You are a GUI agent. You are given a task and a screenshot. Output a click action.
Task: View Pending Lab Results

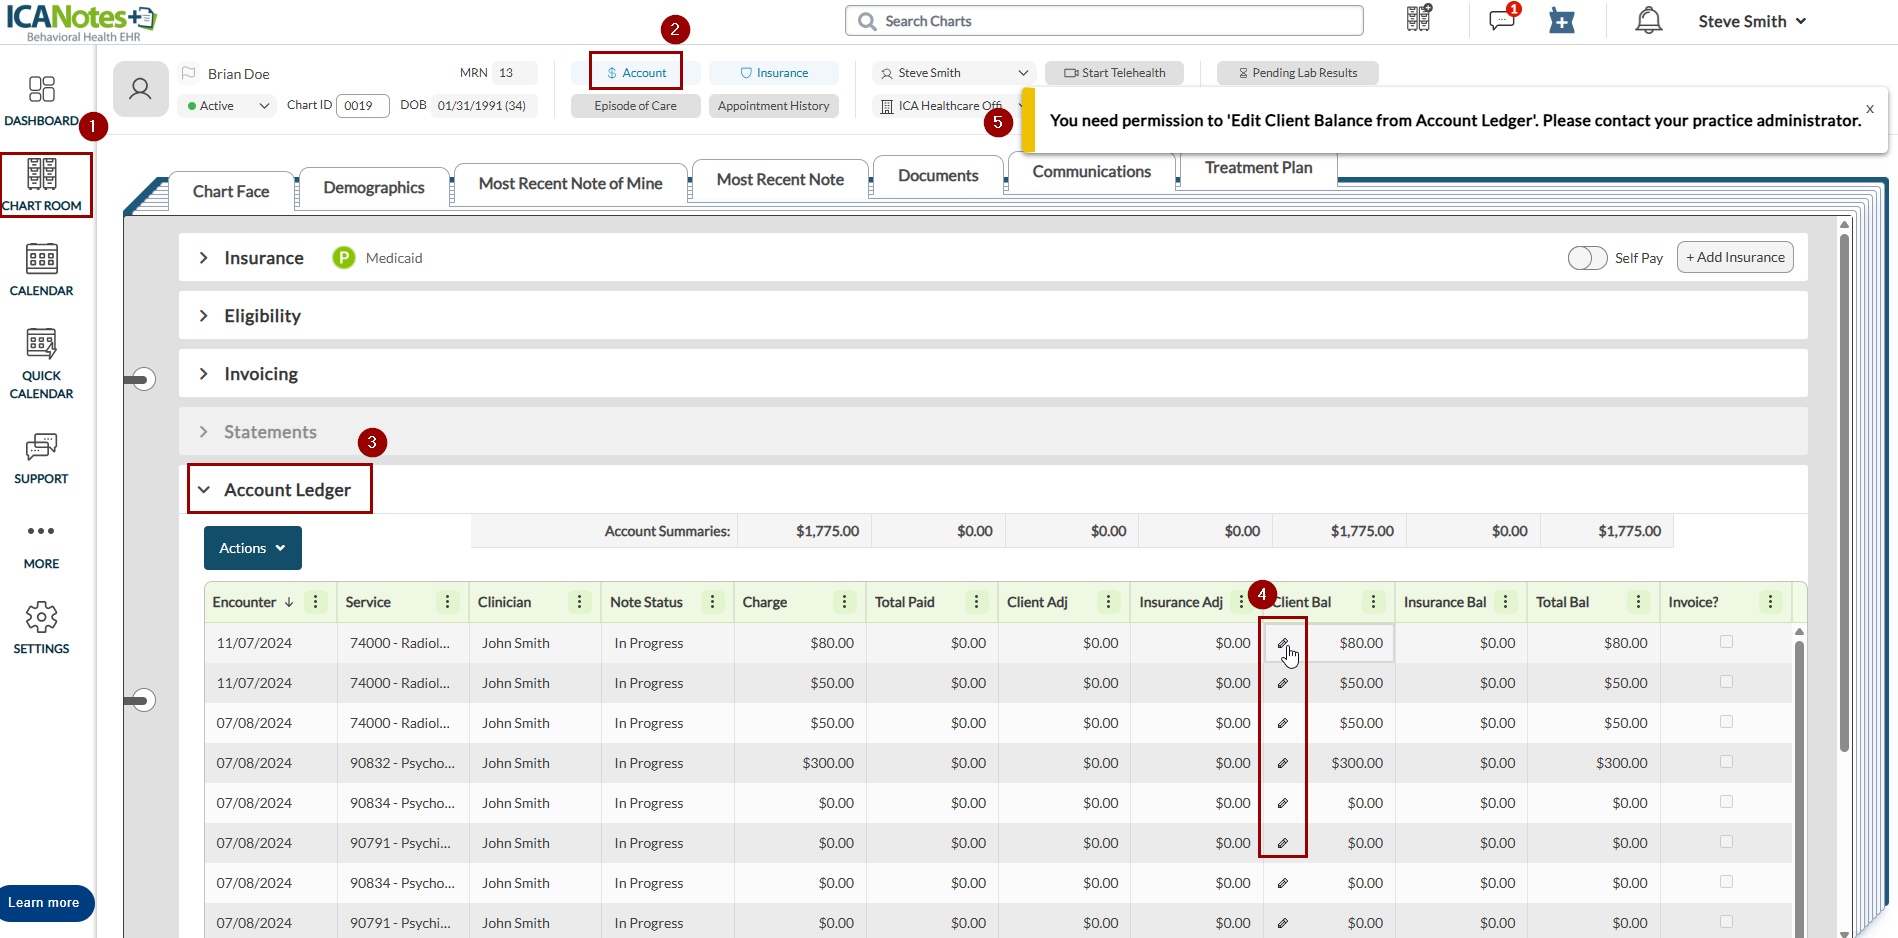(x=1298, y=73)
